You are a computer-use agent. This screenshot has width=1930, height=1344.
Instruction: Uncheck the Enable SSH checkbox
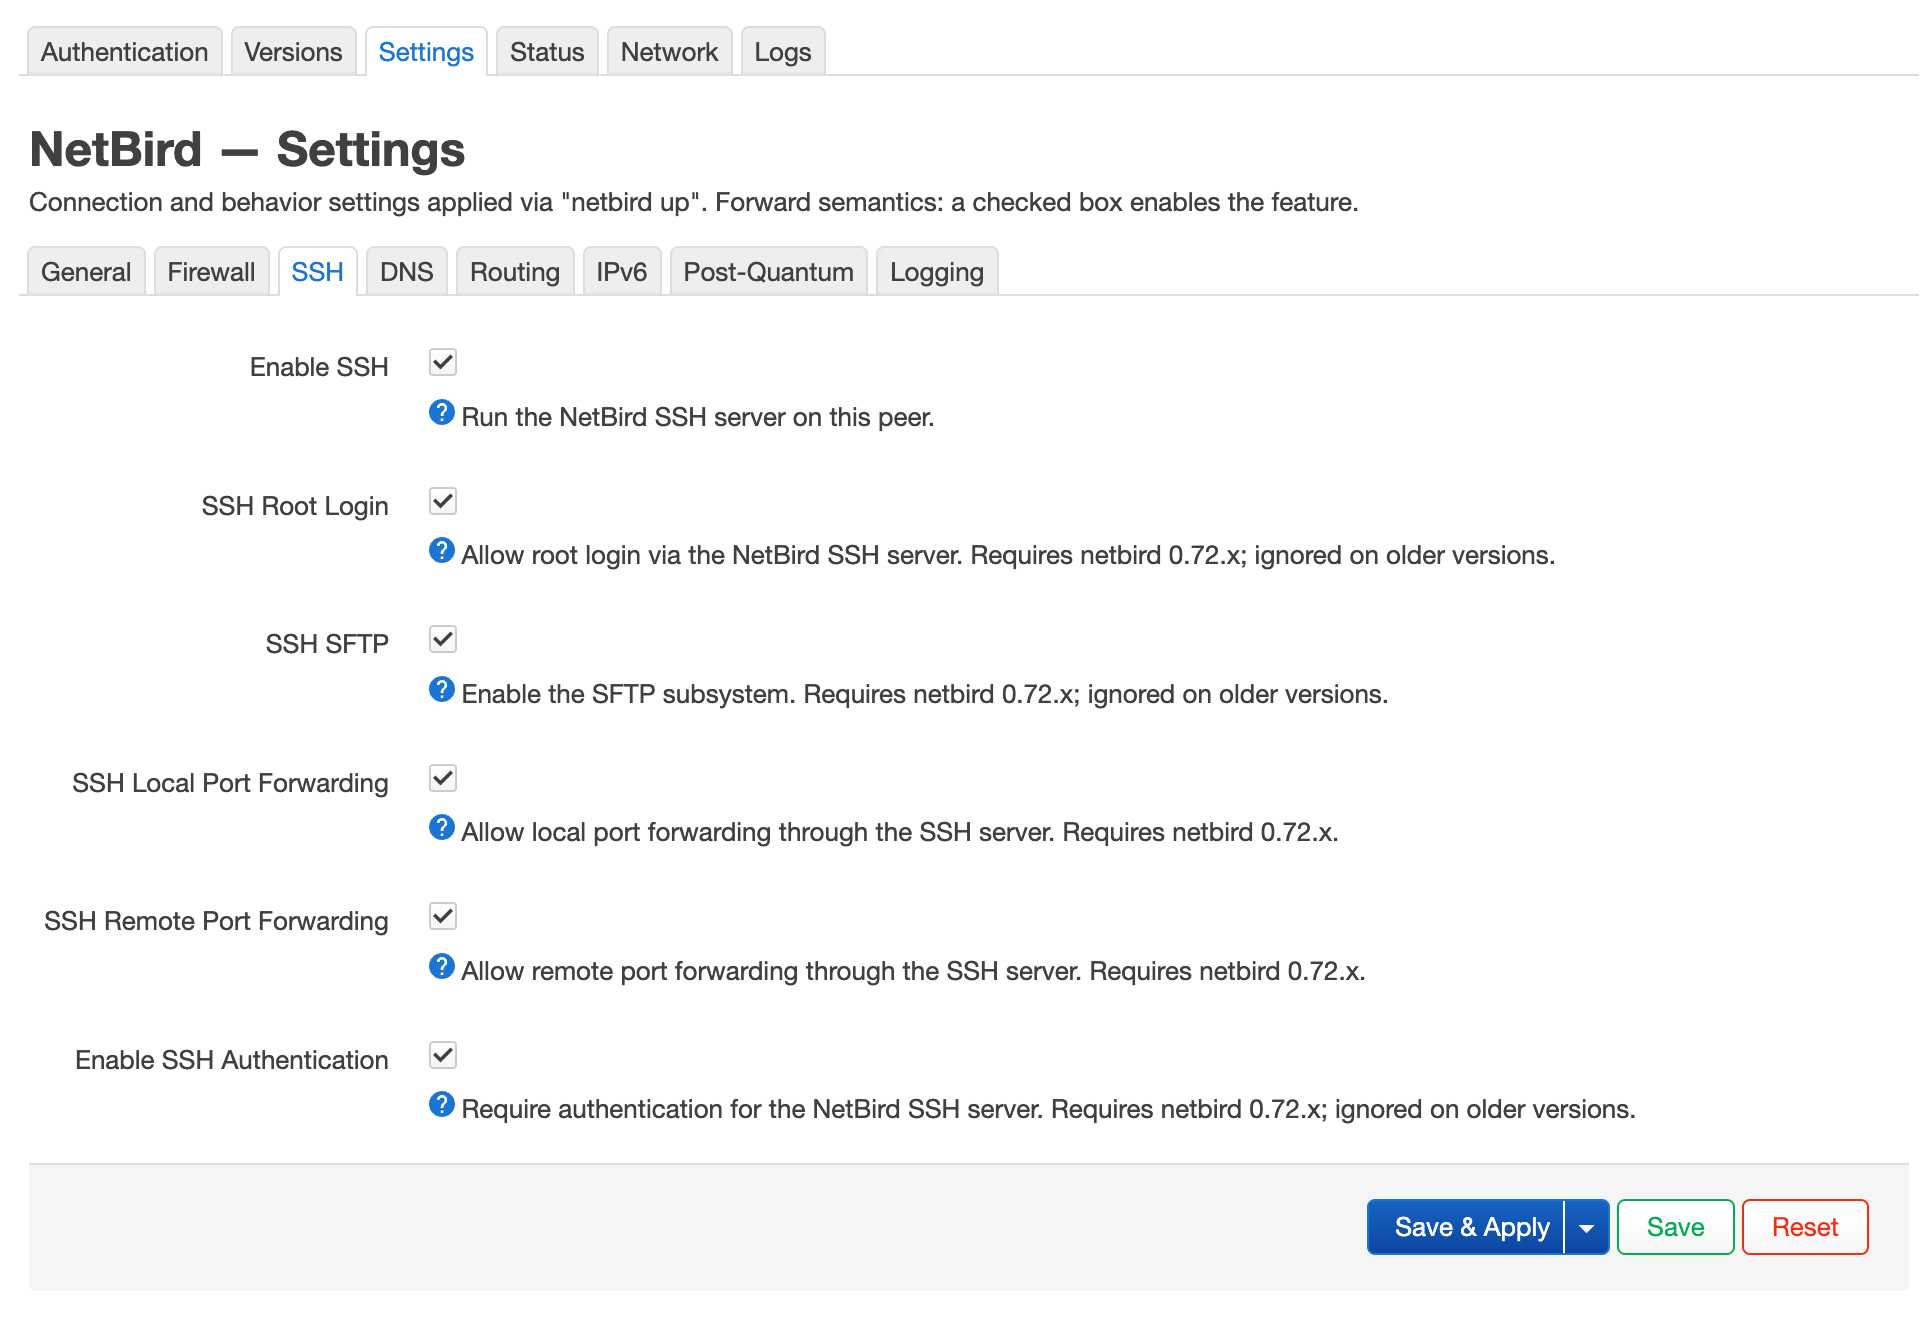click(443, 362)
